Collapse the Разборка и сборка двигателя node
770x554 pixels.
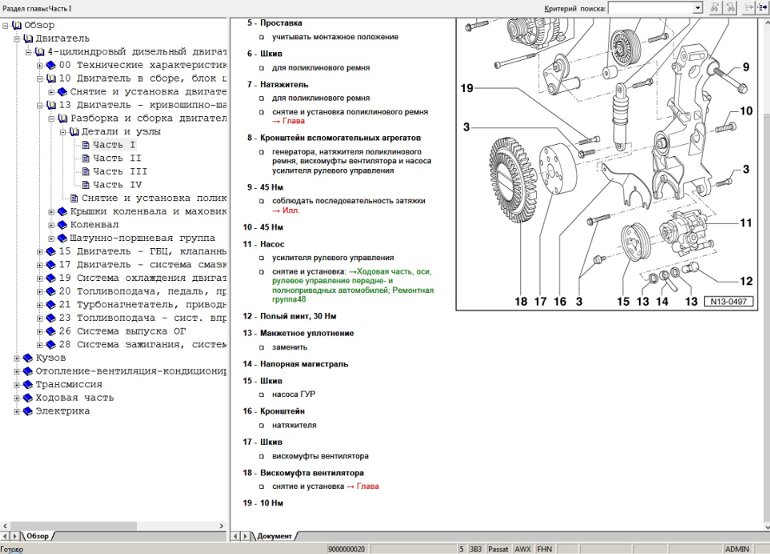point(52,118)
